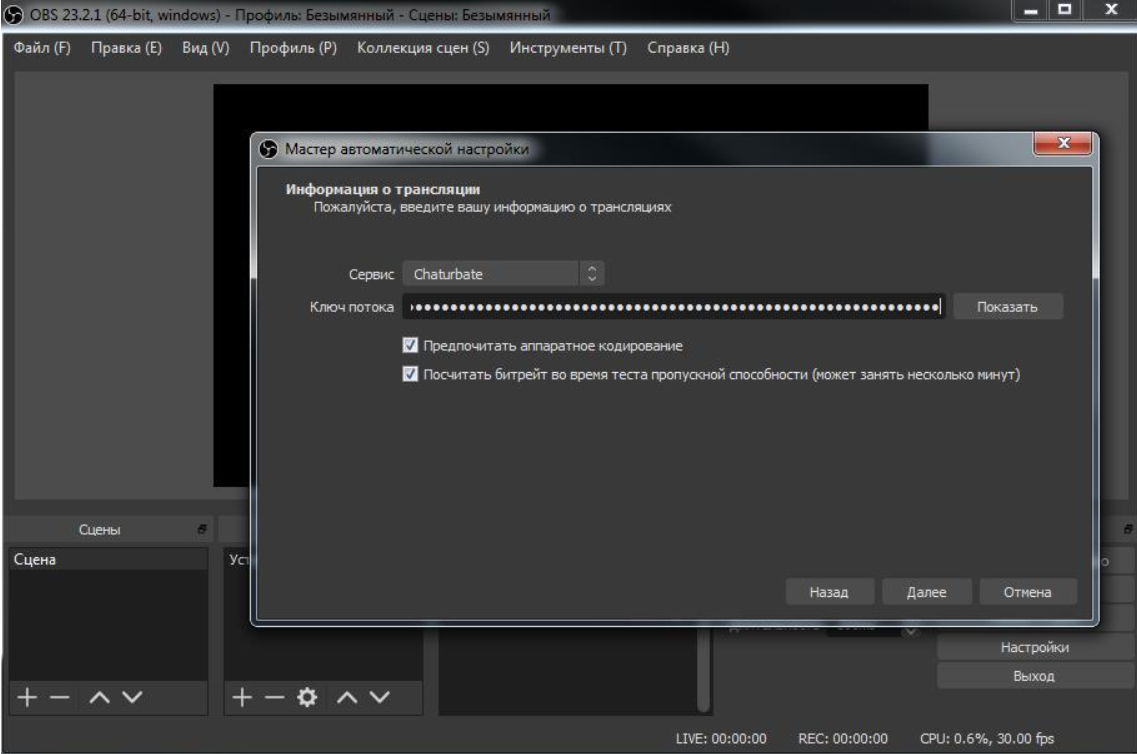Open the Файл menu

pyautogui.click(x=42, y=48)
